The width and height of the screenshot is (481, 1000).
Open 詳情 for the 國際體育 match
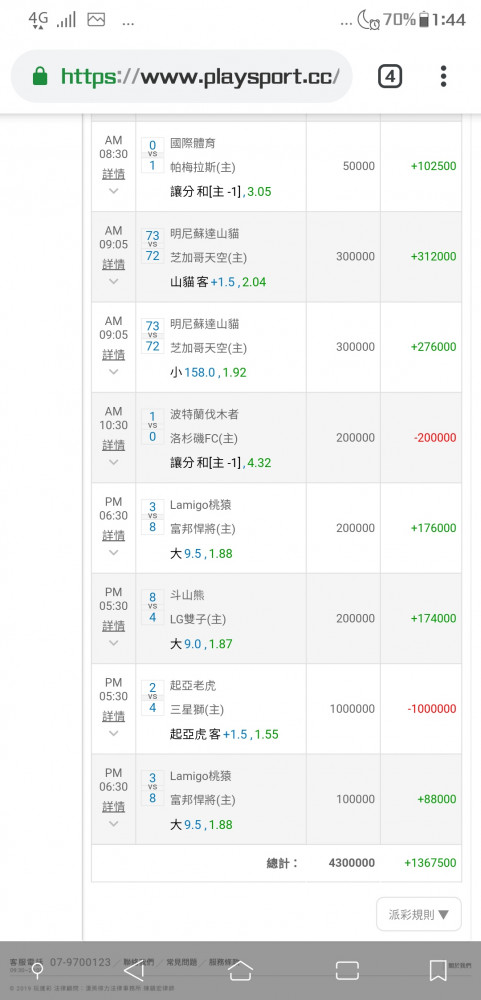pos(114,174)
